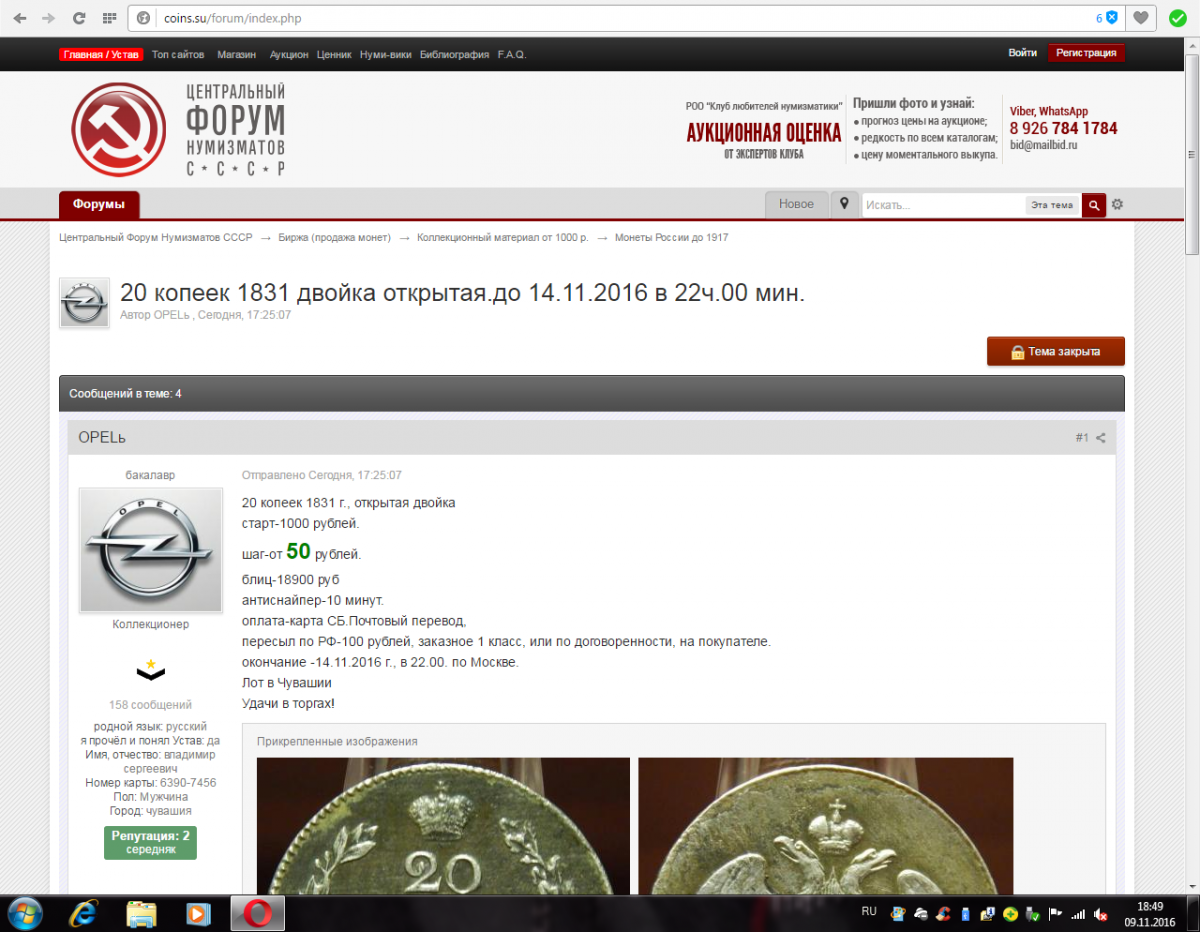
Task: Click the CCleaner tray icon
Action: coord(943,914)
